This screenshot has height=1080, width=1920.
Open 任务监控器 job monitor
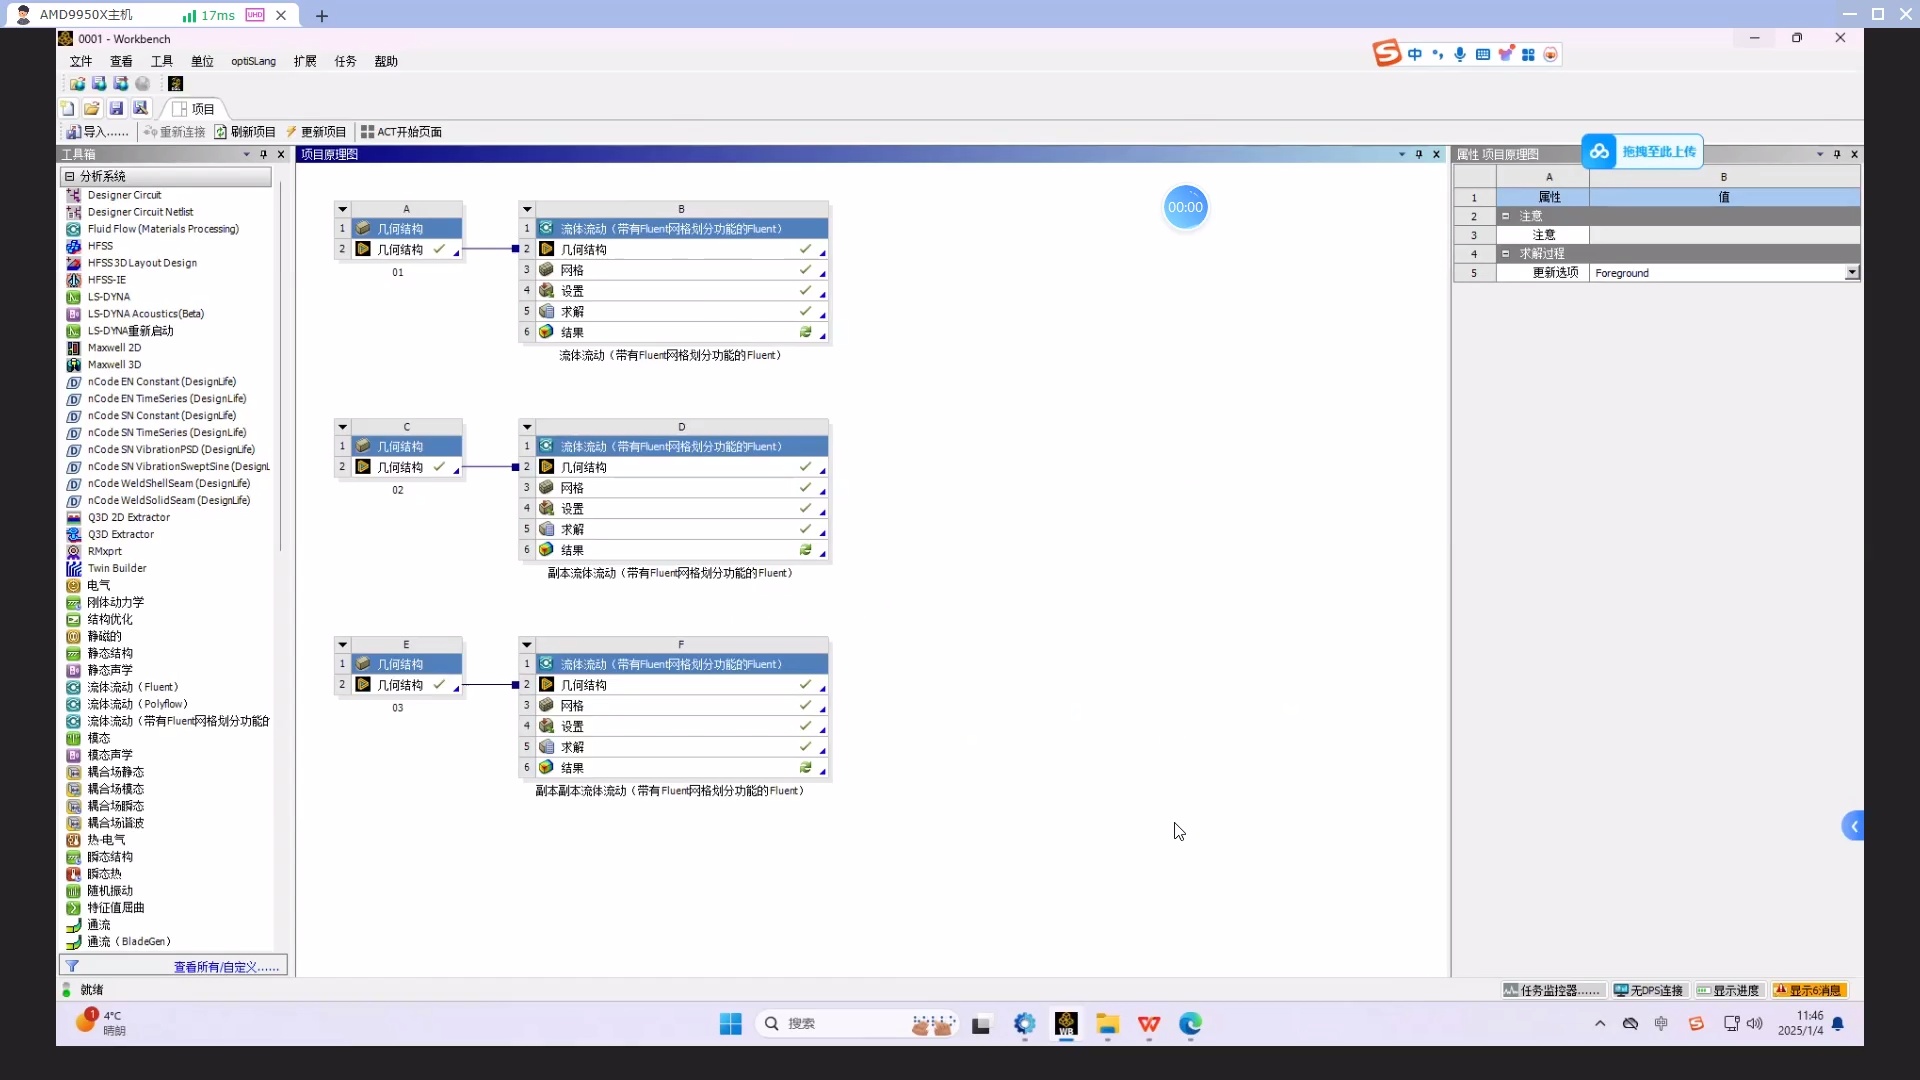[1552, 990]
